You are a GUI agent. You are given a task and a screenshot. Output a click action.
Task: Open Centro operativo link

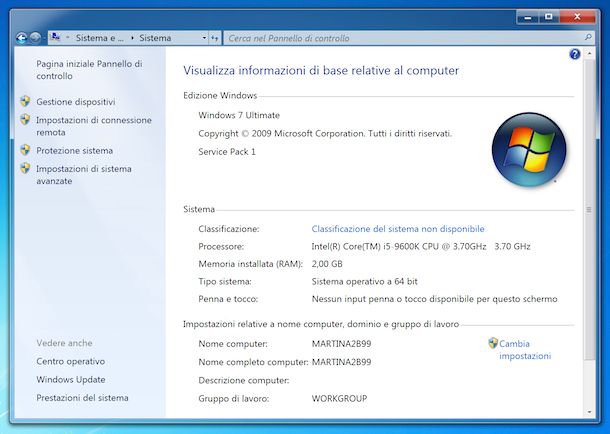tap(70, 361)
